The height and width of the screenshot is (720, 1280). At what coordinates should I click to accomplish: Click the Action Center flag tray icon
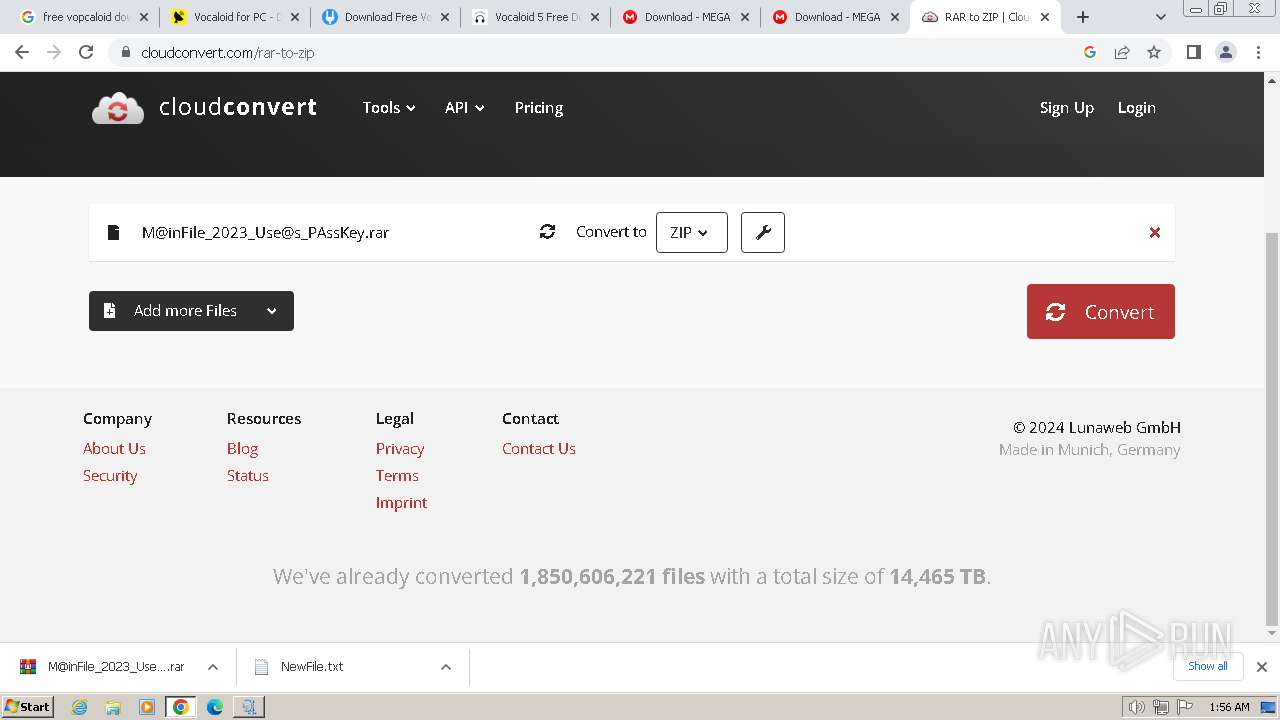1184,707
